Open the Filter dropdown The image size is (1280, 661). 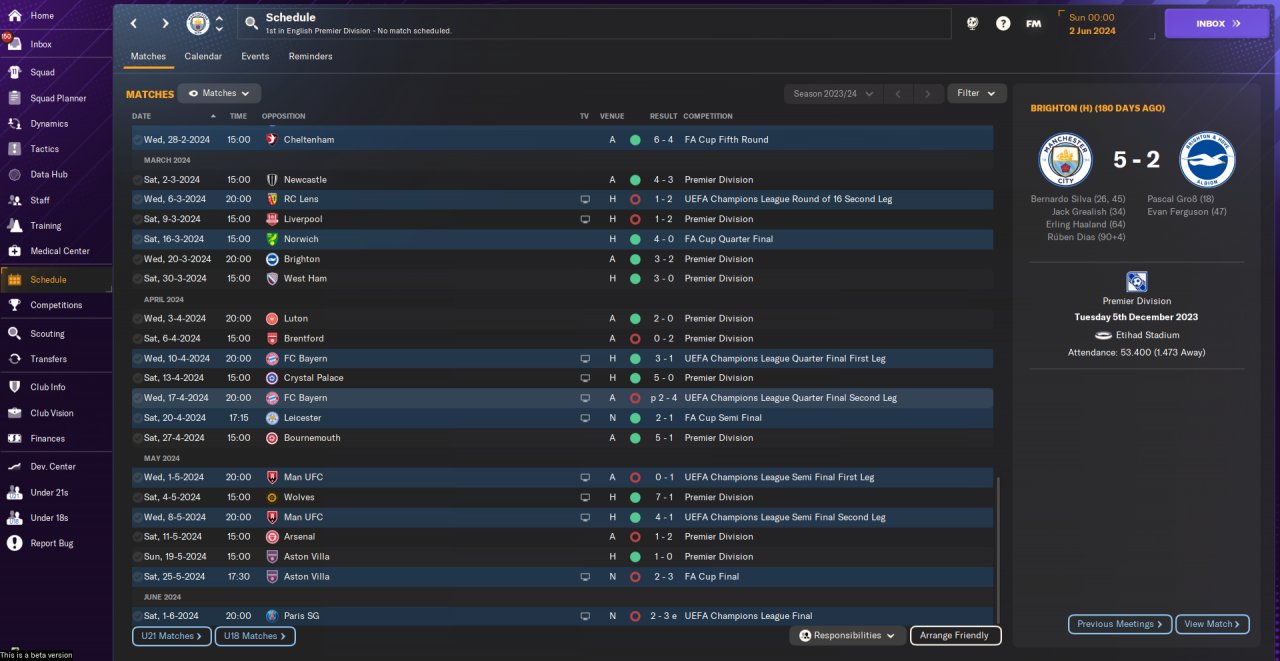(976, 93)
